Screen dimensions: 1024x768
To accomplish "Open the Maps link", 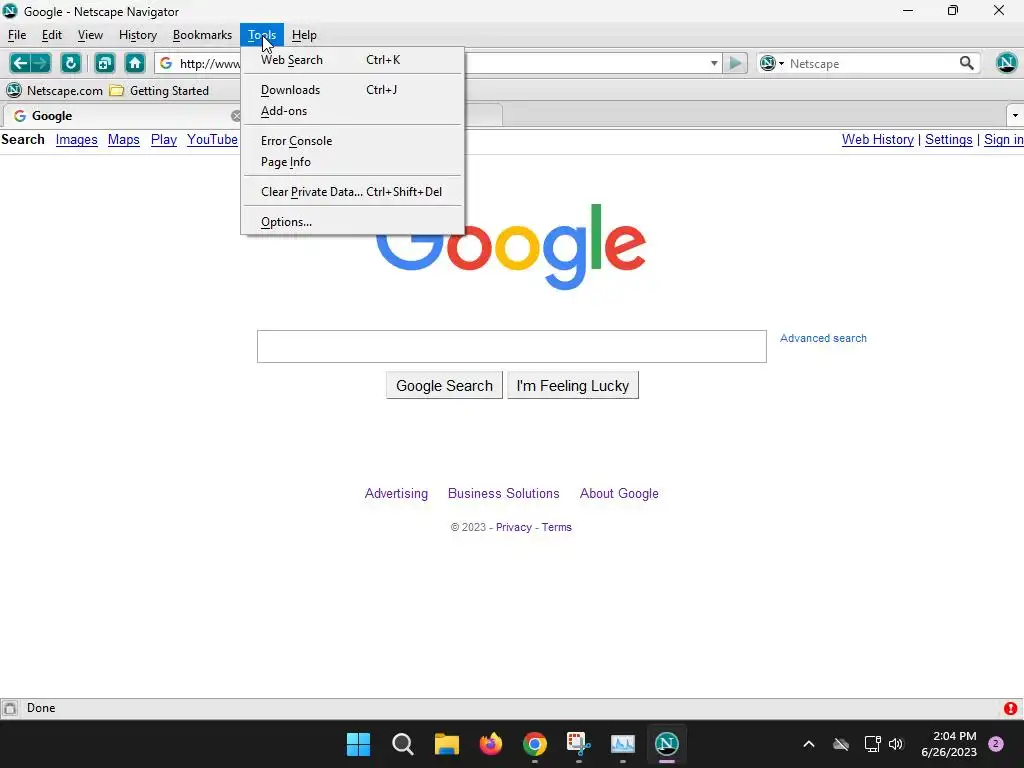I will coord(123,140).
